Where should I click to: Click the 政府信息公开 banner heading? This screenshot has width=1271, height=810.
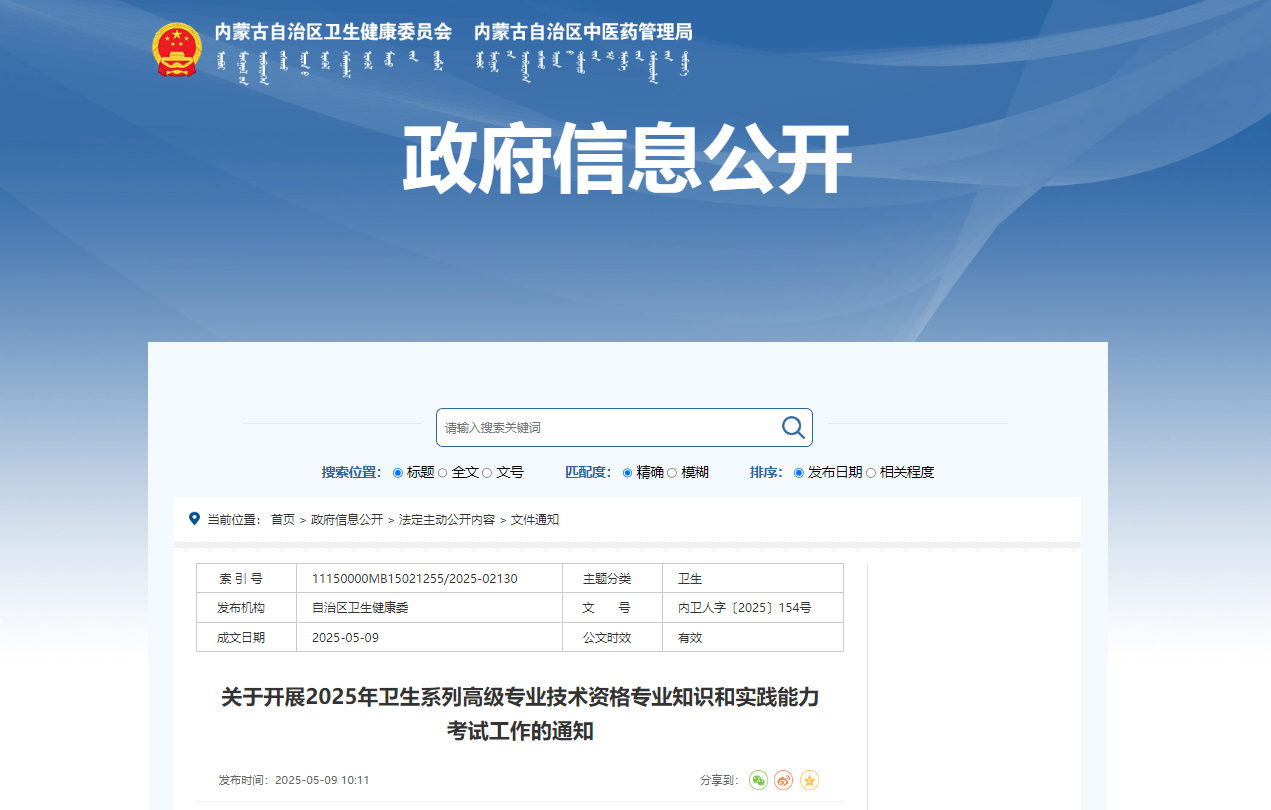point(627,160)
